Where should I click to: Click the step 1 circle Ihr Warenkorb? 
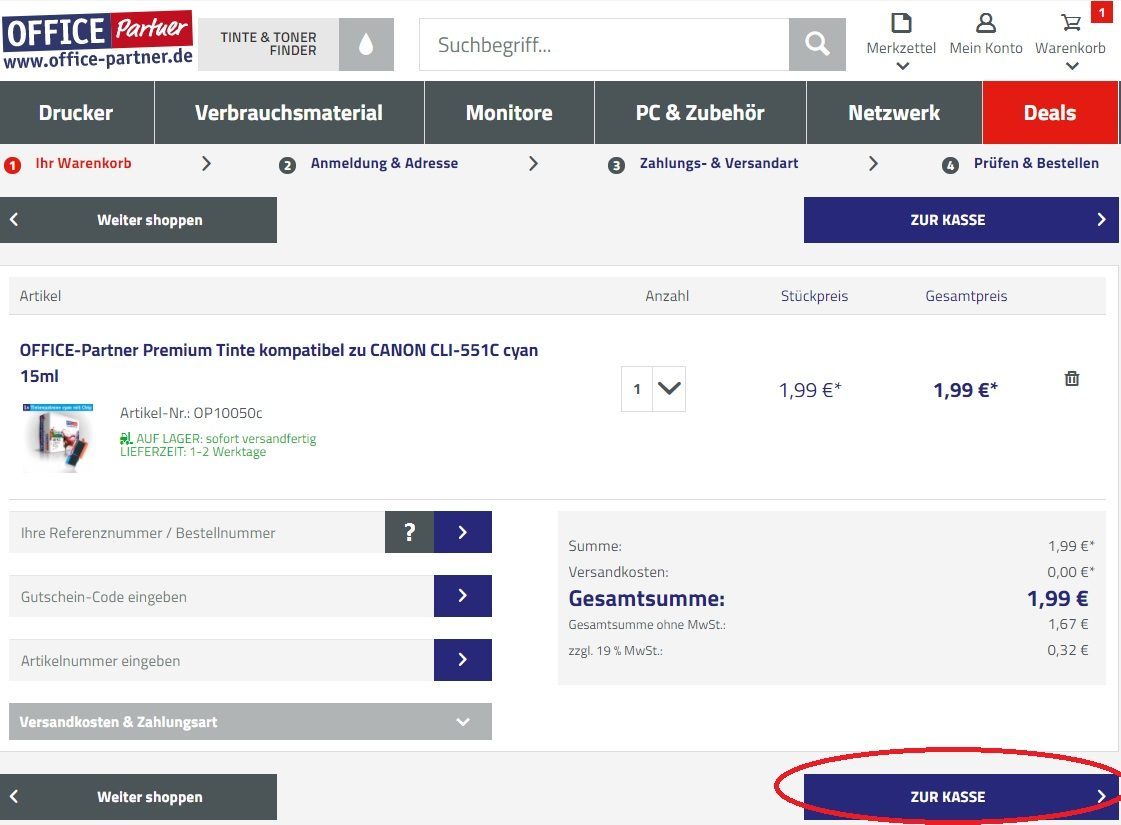pyautogui.click(x=12, y=165)
